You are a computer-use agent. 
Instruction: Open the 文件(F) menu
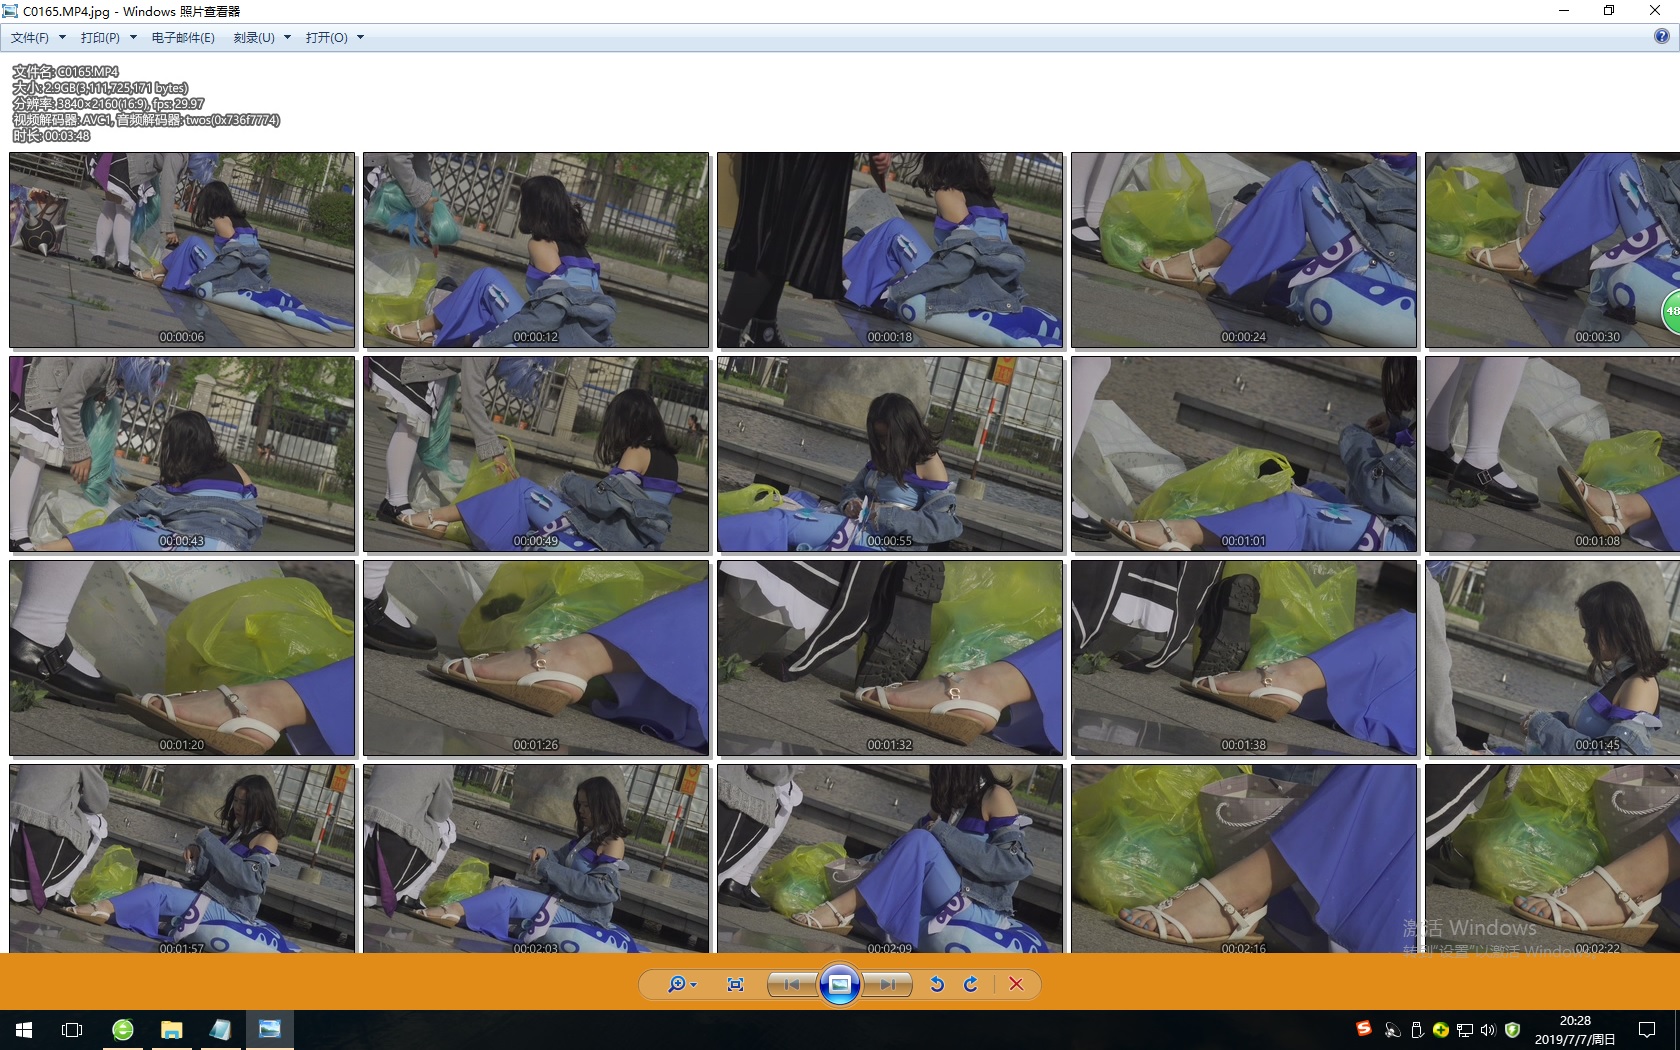click(37, 38)
